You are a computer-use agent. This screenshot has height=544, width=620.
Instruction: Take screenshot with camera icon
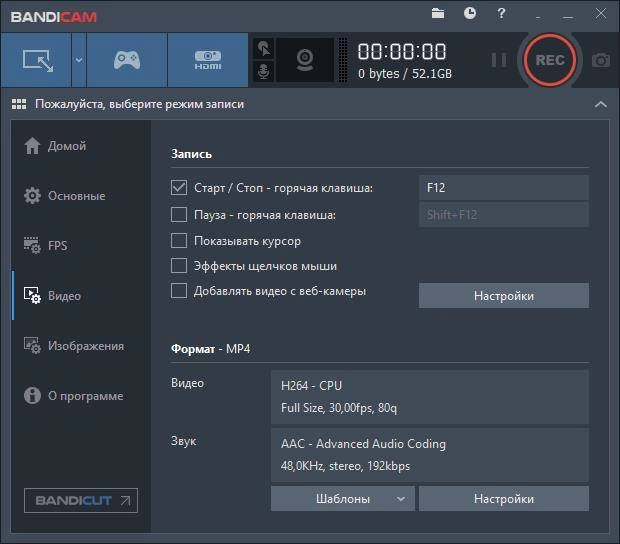click(x=601, y=60)
